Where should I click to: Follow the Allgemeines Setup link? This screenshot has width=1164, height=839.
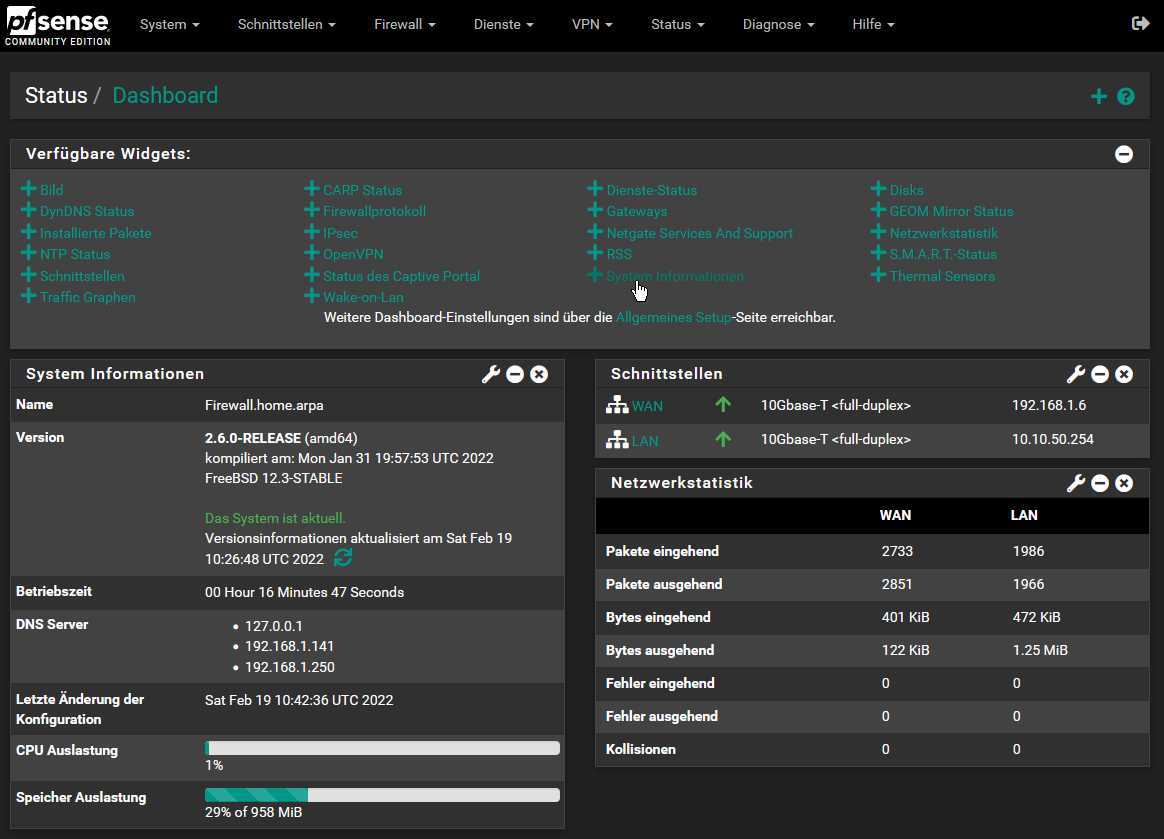(x=673, y=317)
